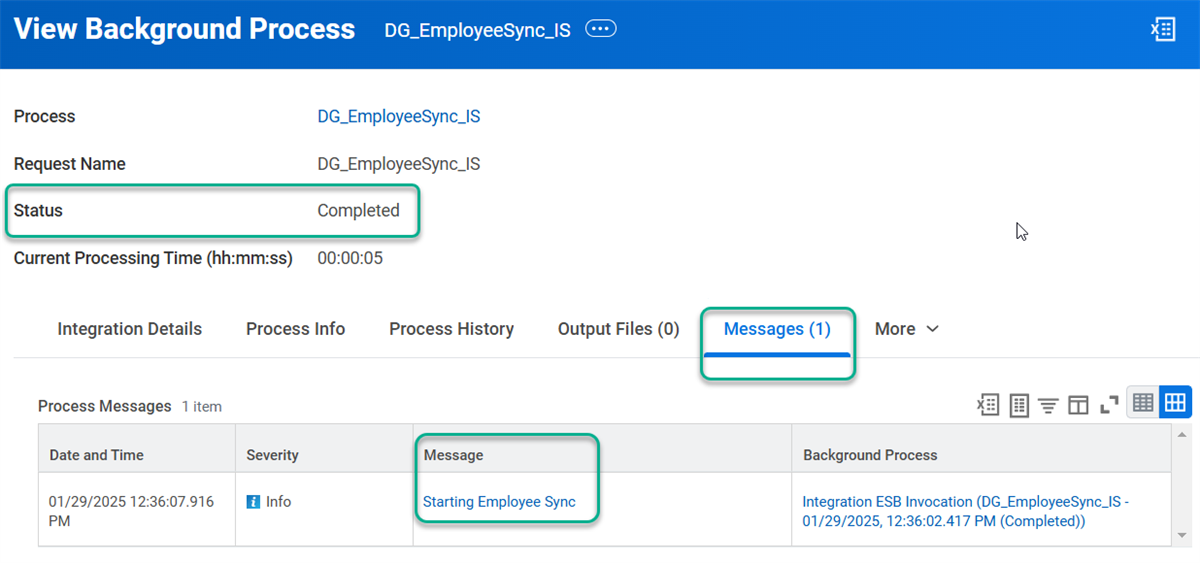Viewport: 1200px width, 563px height.
Task: Select the Completed status value
Action: click(358, 210)
